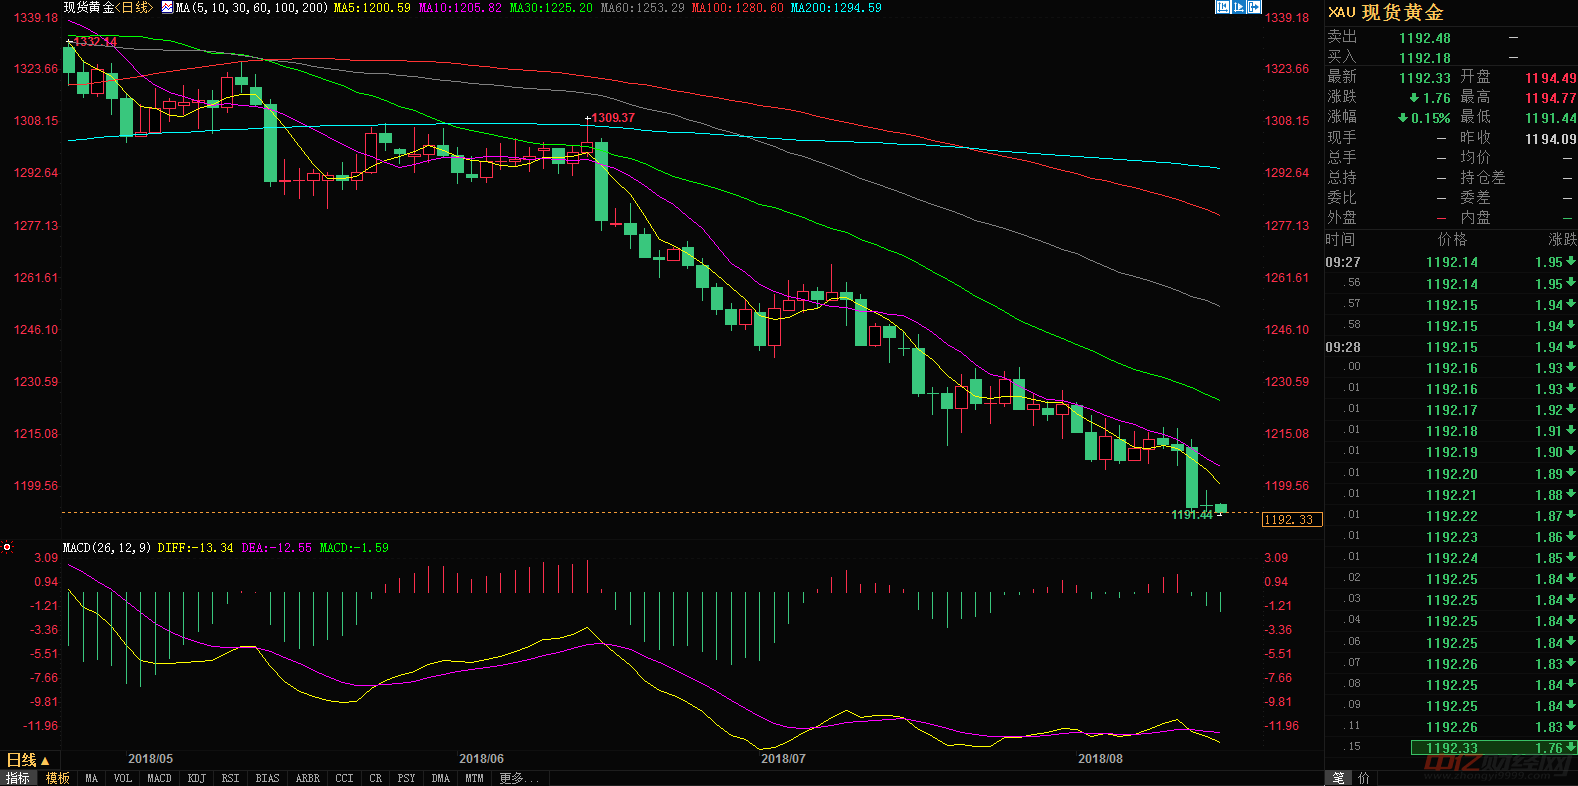Switch to the RSI indicator
1578x786 pixels.
tap(231, 778)
